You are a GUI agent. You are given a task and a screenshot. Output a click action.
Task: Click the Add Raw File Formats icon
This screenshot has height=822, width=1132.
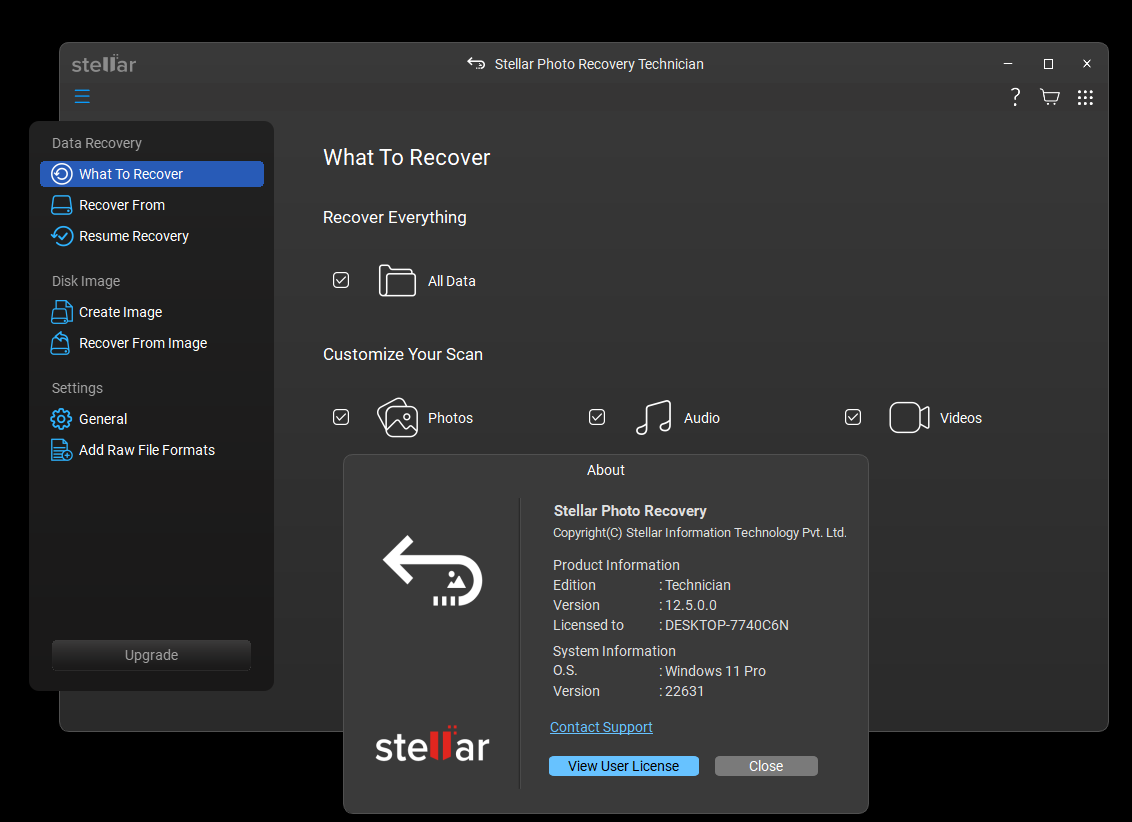pyautogui.click(x=62, y=450)
